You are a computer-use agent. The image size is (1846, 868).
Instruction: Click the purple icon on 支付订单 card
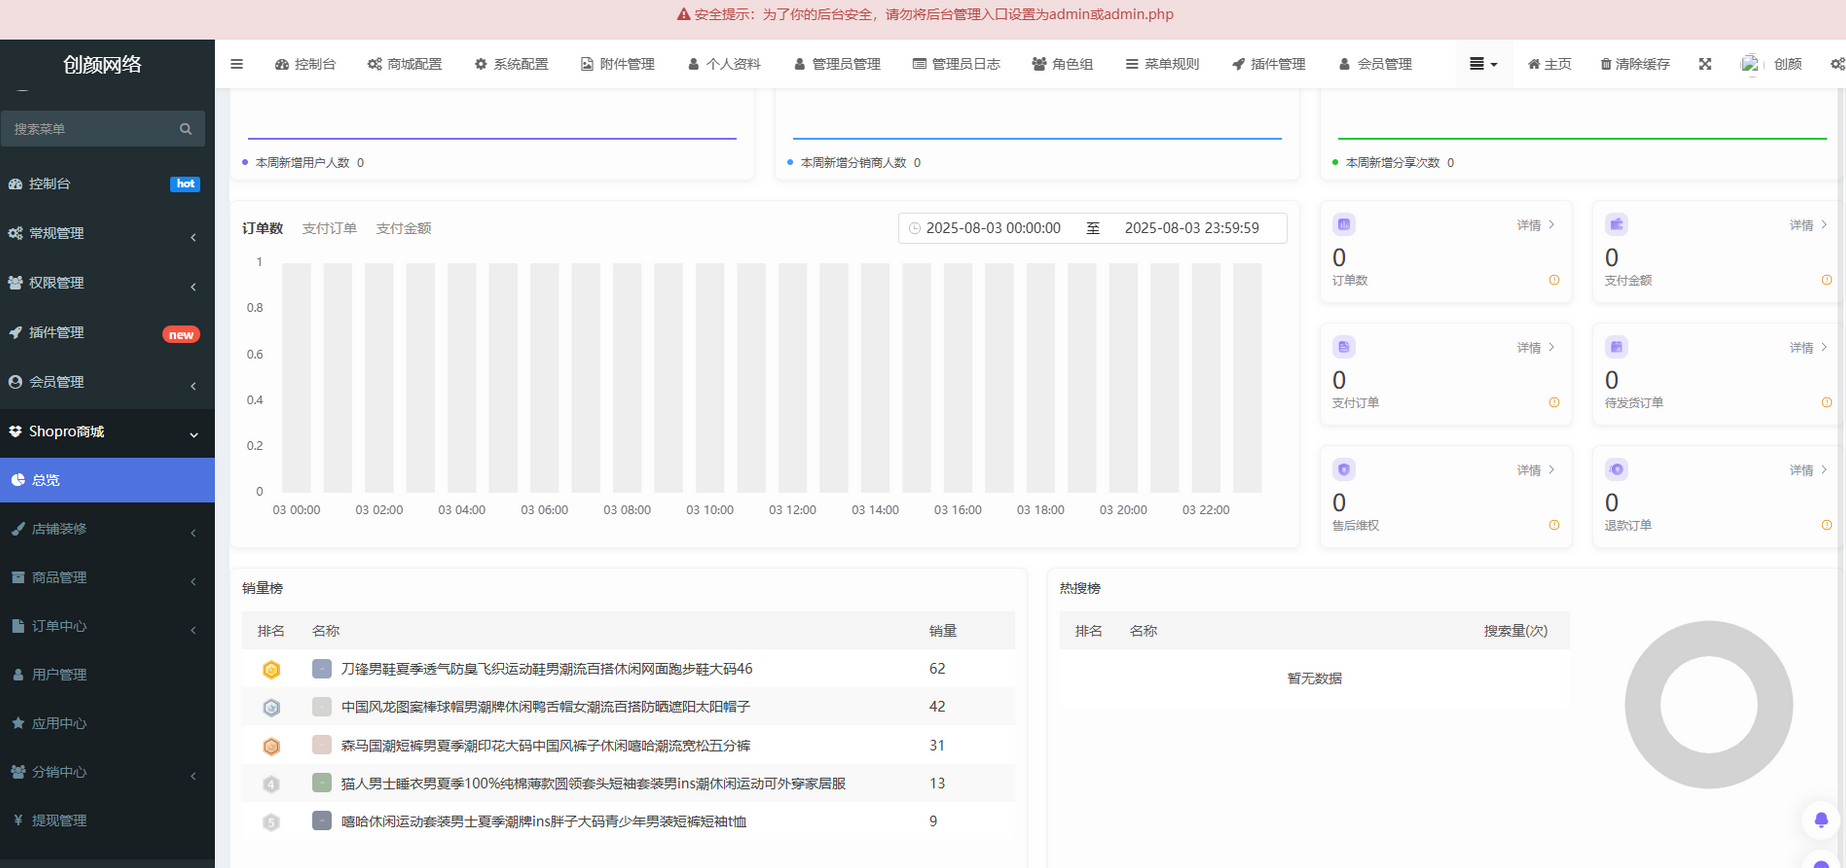(x=1344, y=347)
